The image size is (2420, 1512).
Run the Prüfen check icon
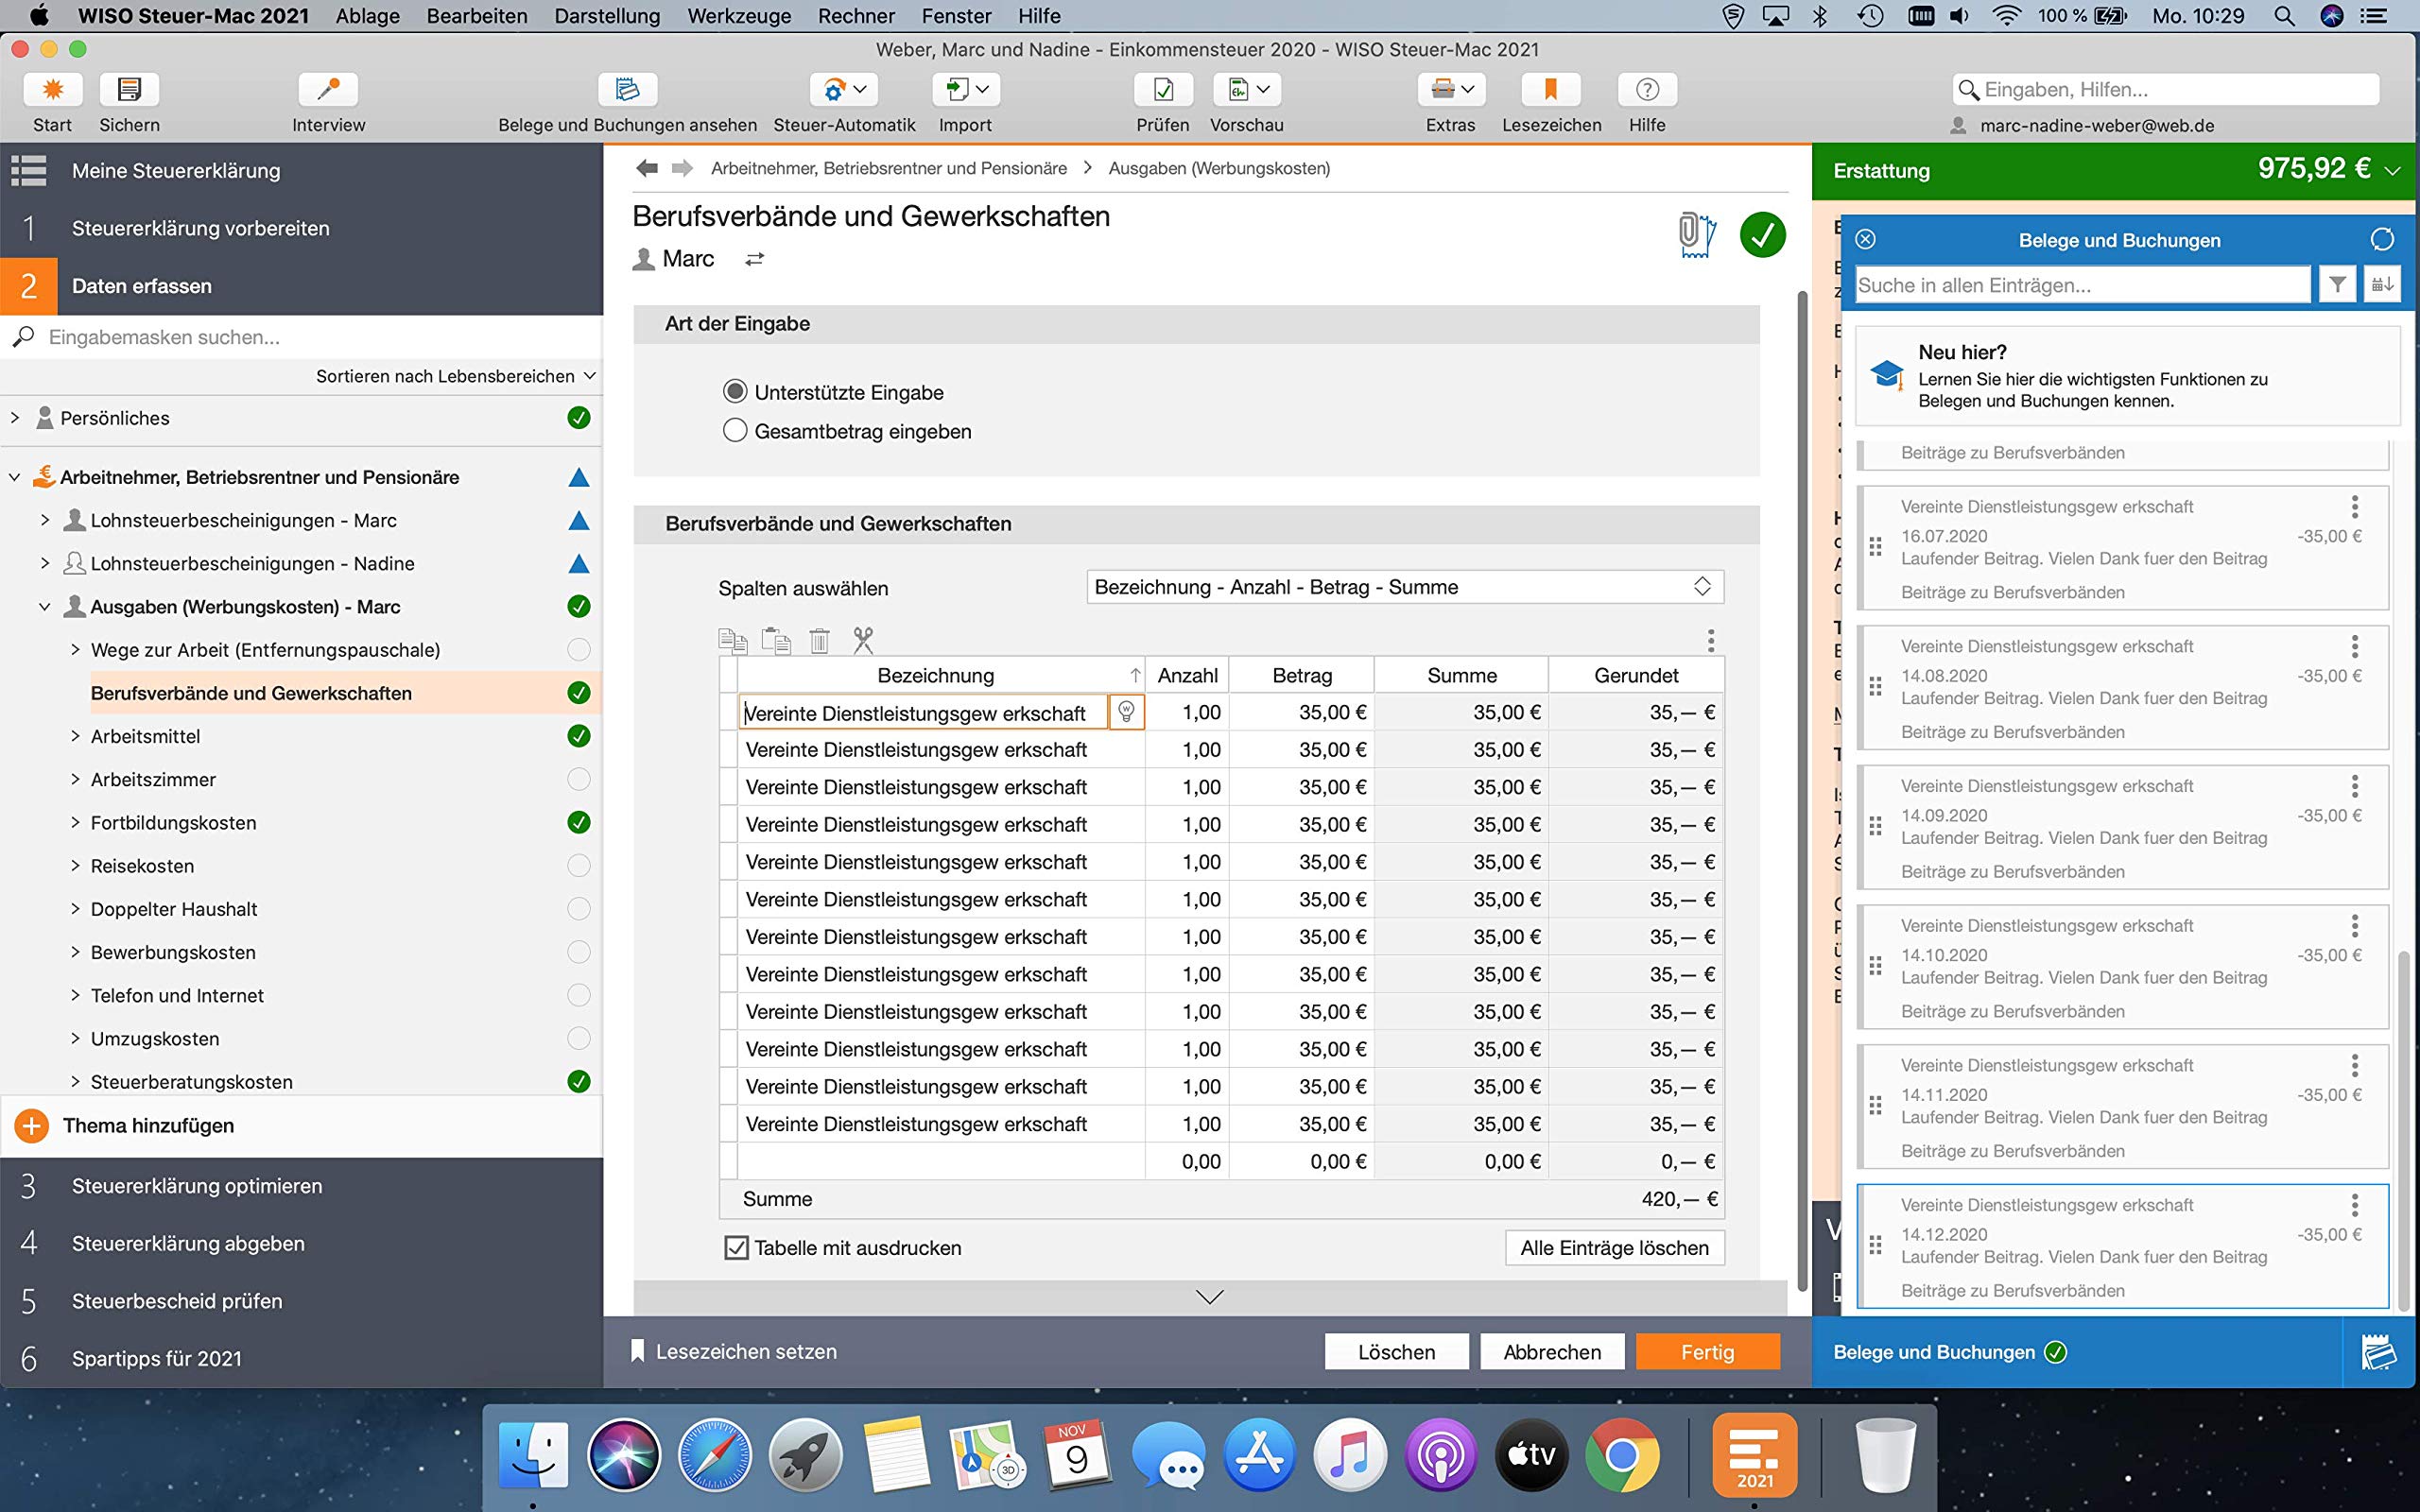(1163, 90)
